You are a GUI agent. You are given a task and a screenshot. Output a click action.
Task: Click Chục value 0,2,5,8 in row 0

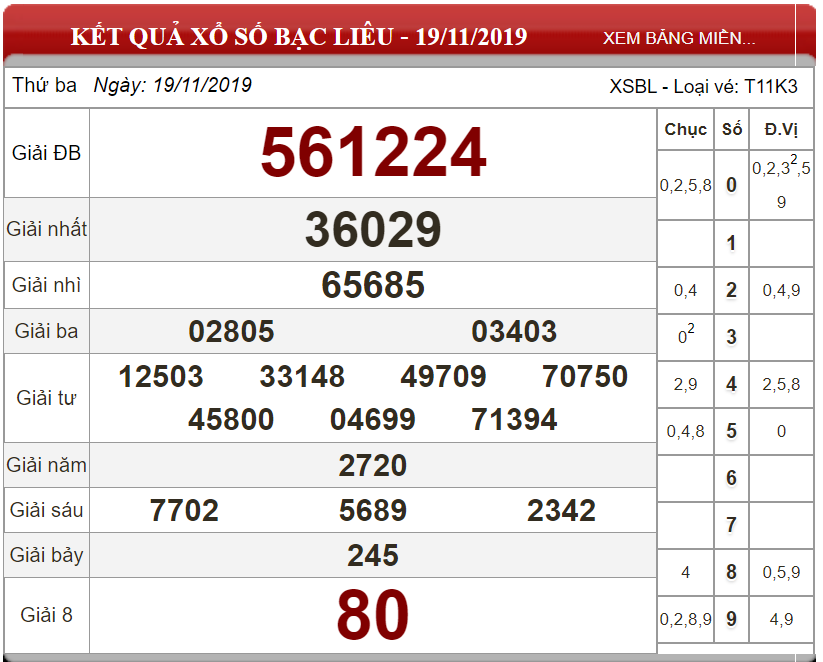(685, 185)
